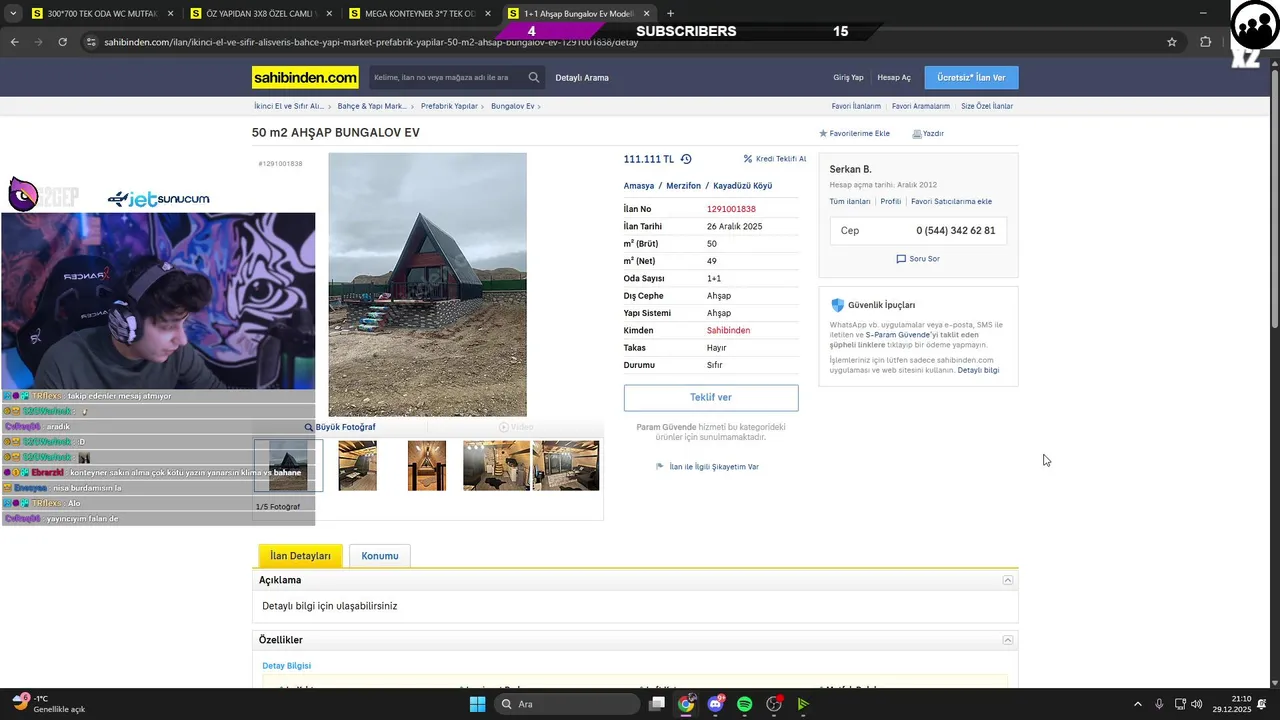Click the Teklif ver button
The height and width of the screenshot is (720, 1280).
tap(711, 397)
